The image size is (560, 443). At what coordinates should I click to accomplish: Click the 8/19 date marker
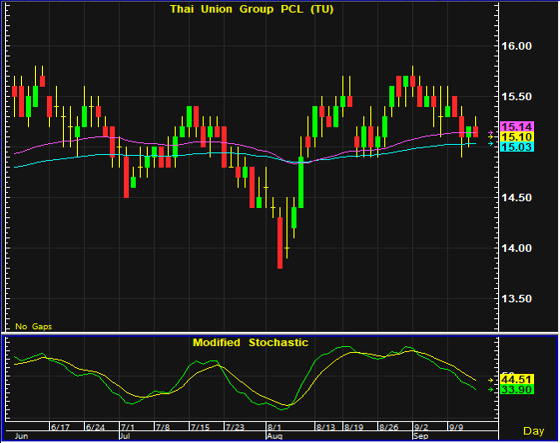click(354, 427)
